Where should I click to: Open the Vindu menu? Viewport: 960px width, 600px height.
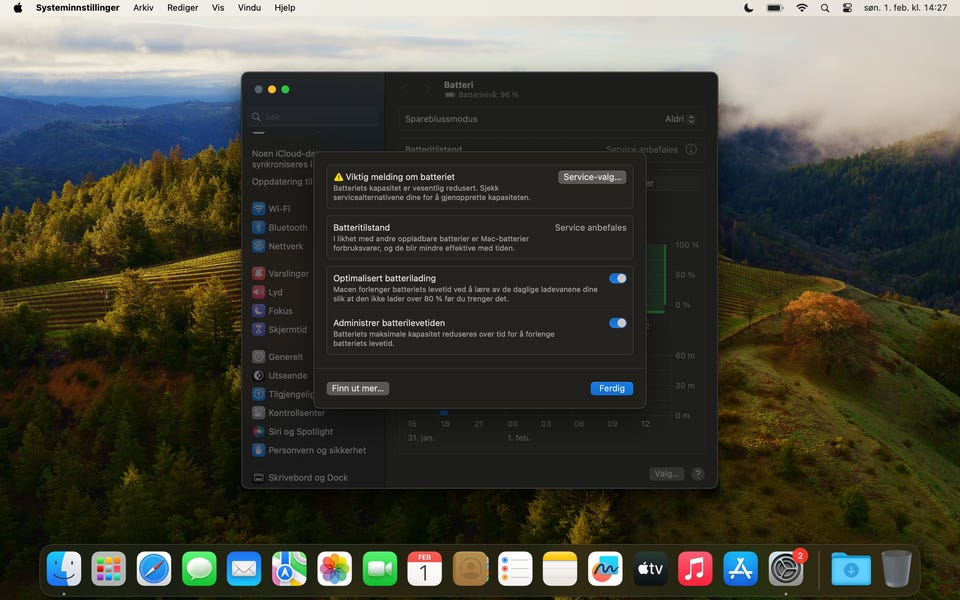[249, 7]
